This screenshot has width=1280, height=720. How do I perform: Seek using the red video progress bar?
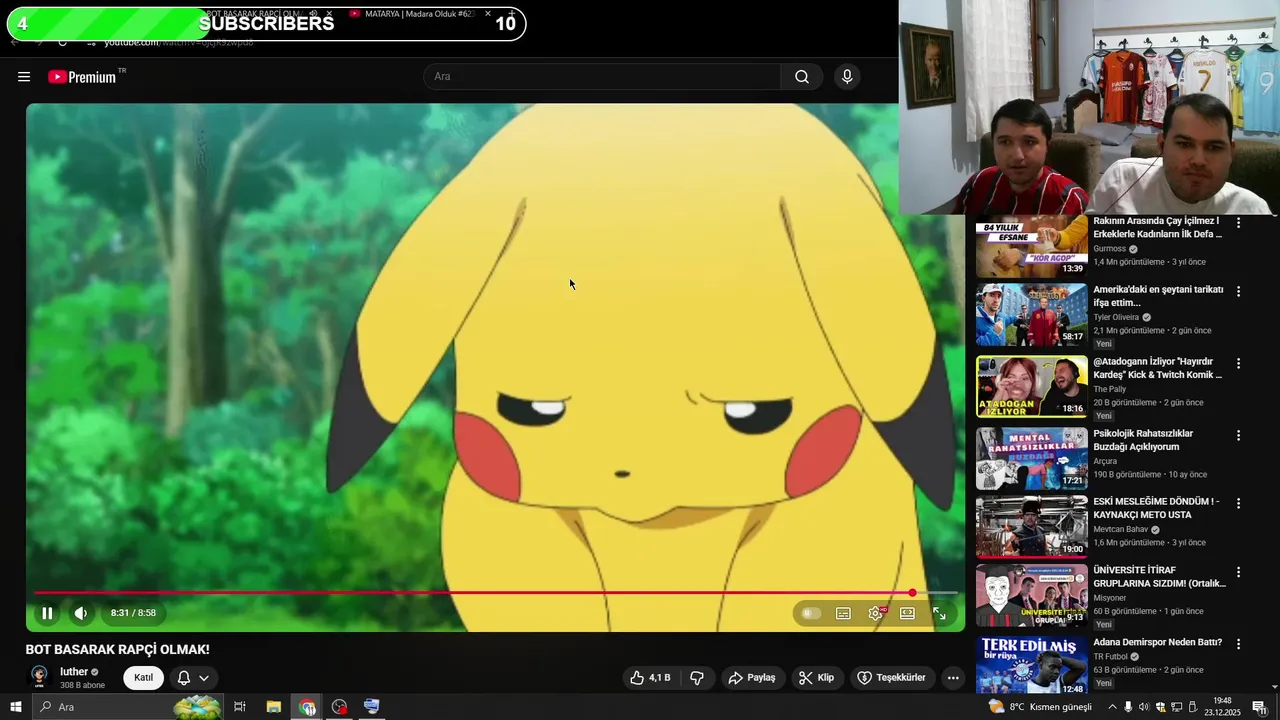point(495,593)
